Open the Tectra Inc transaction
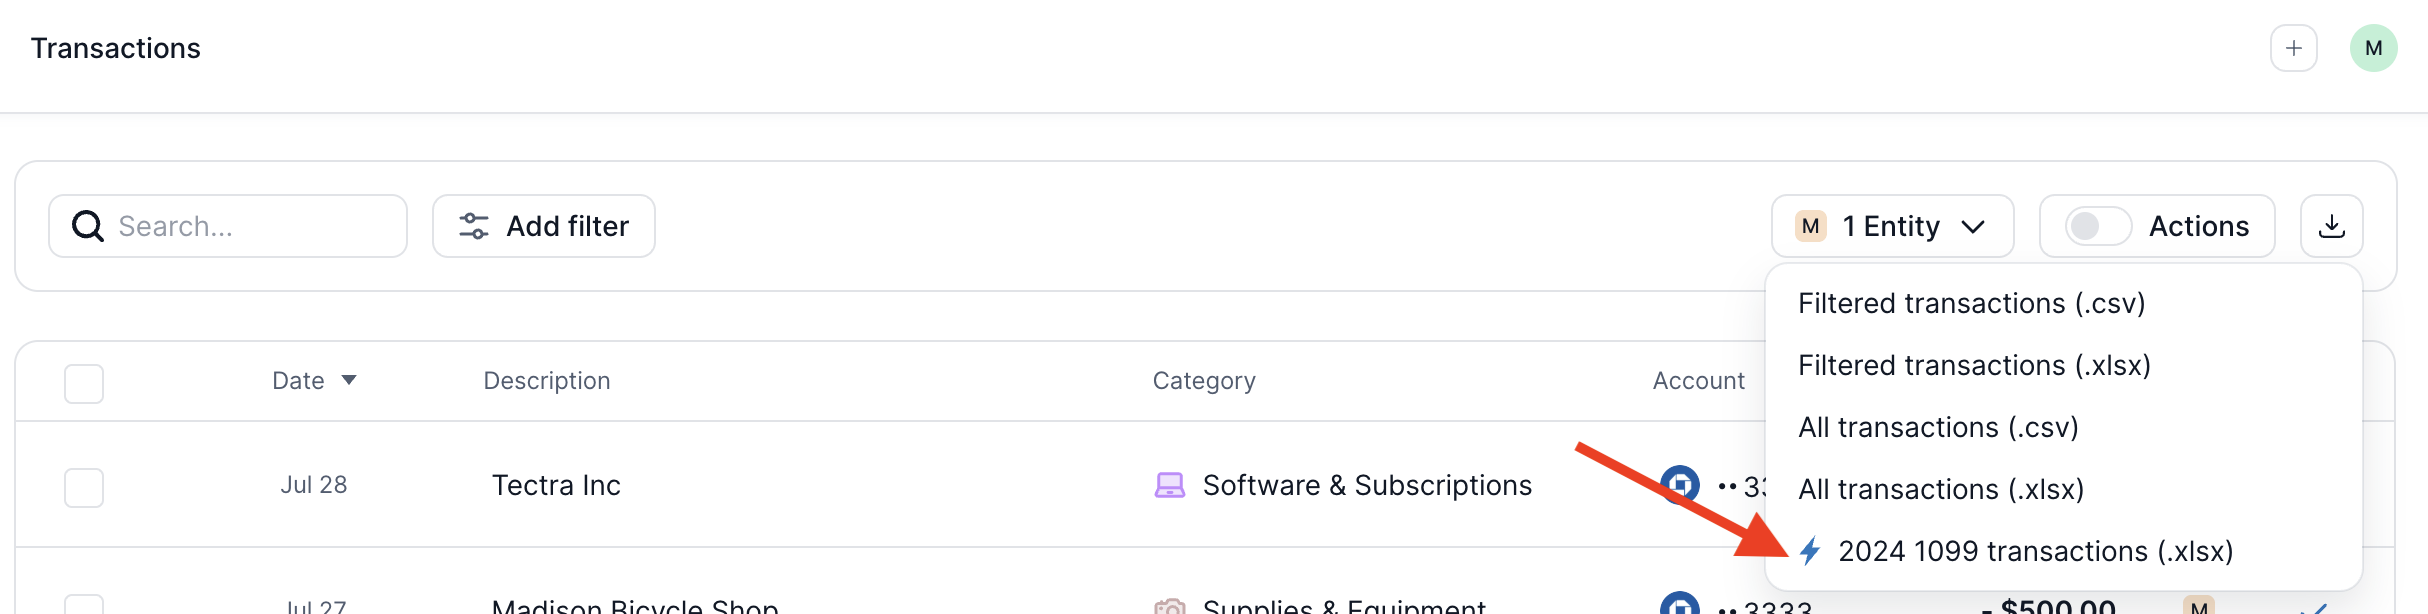This screenshot has height=614, width=2428. [556, 485]
